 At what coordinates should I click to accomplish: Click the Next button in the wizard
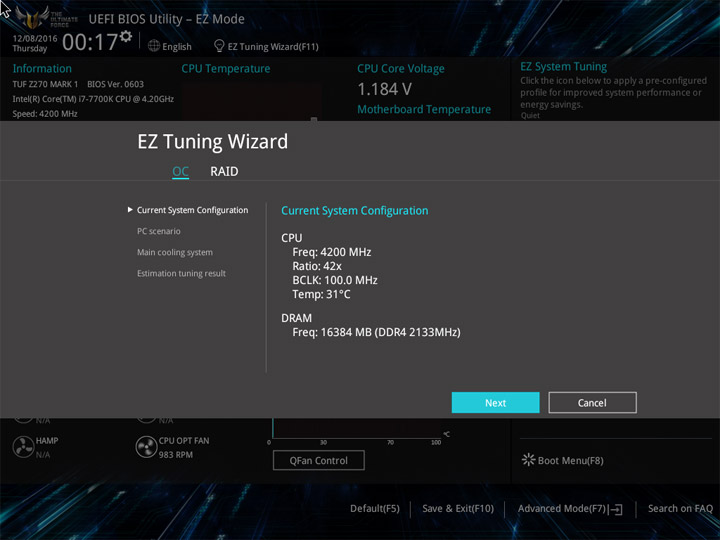[495, 403]
